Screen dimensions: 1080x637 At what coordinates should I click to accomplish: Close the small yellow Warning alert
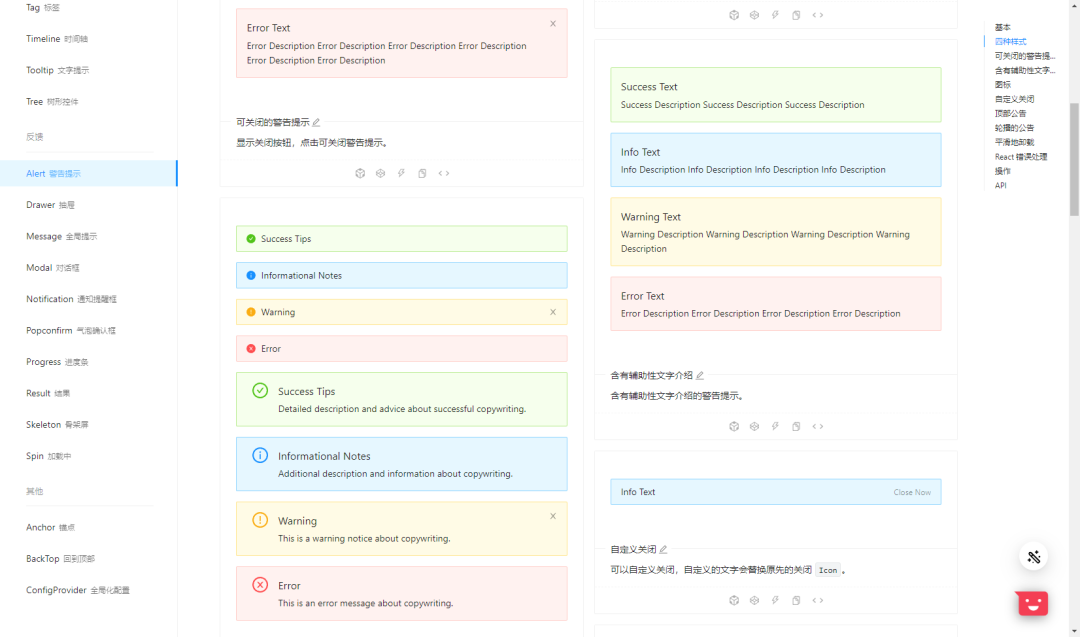point(553,312)
